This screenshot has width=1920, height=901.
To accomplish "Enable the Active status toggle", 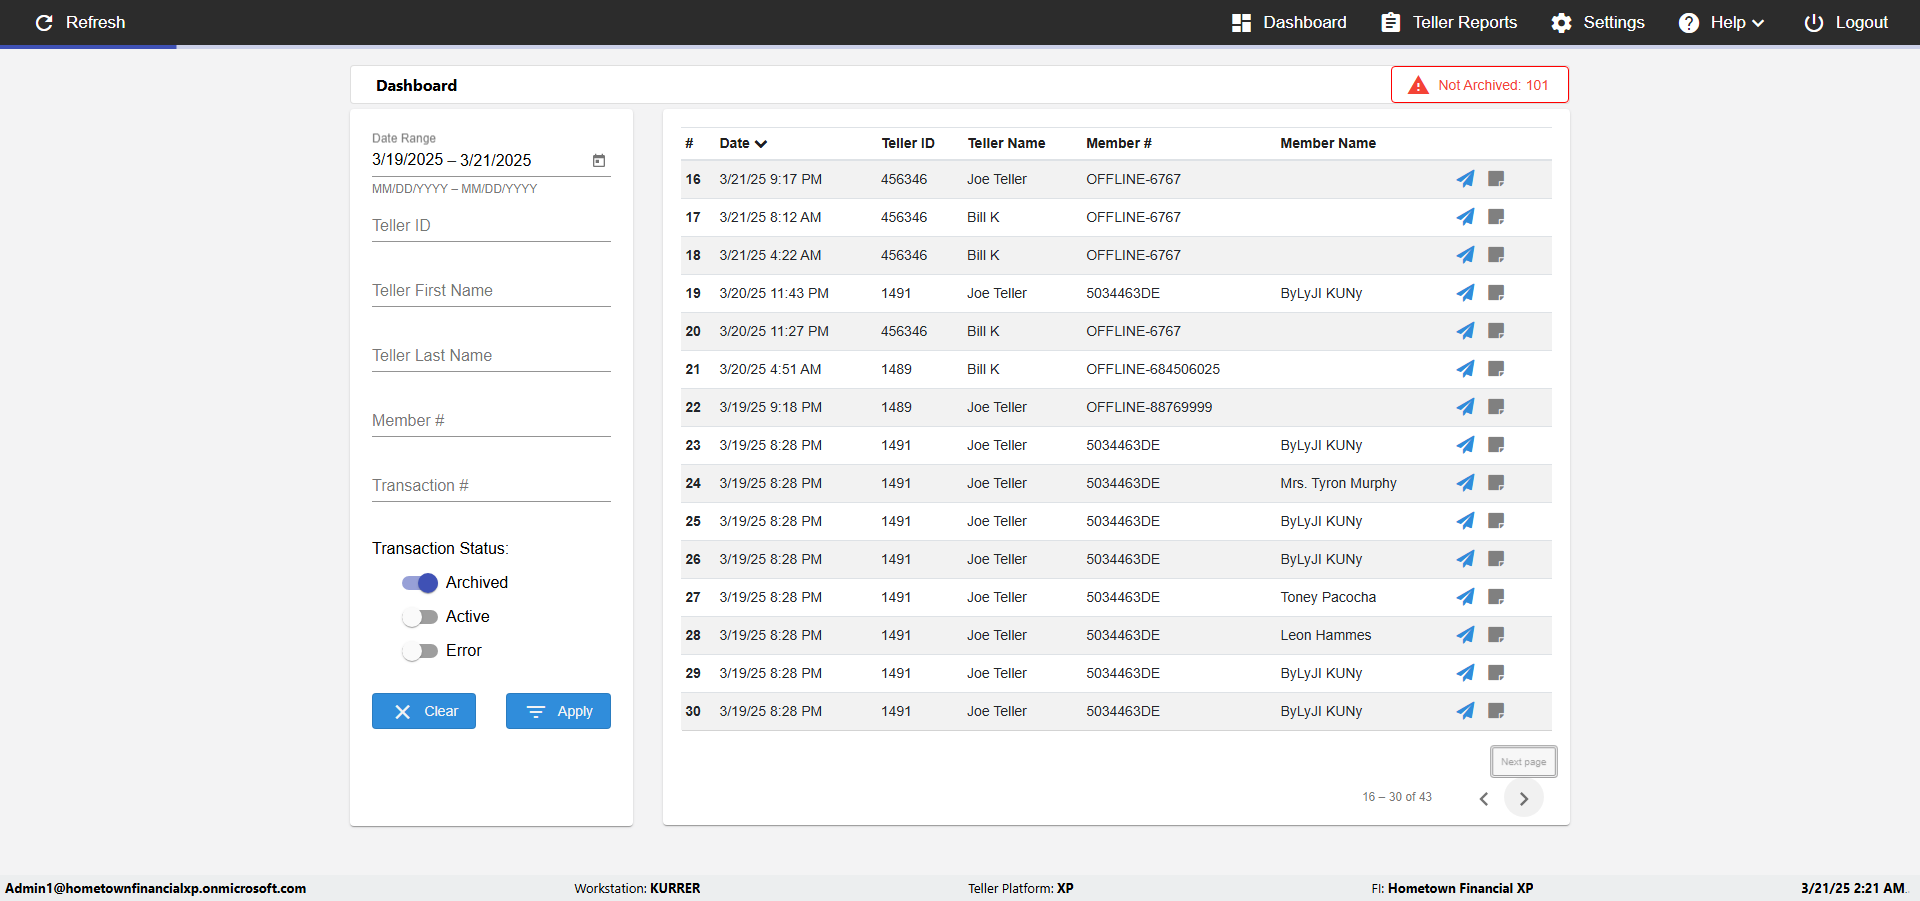I will [x=420, y=617].
